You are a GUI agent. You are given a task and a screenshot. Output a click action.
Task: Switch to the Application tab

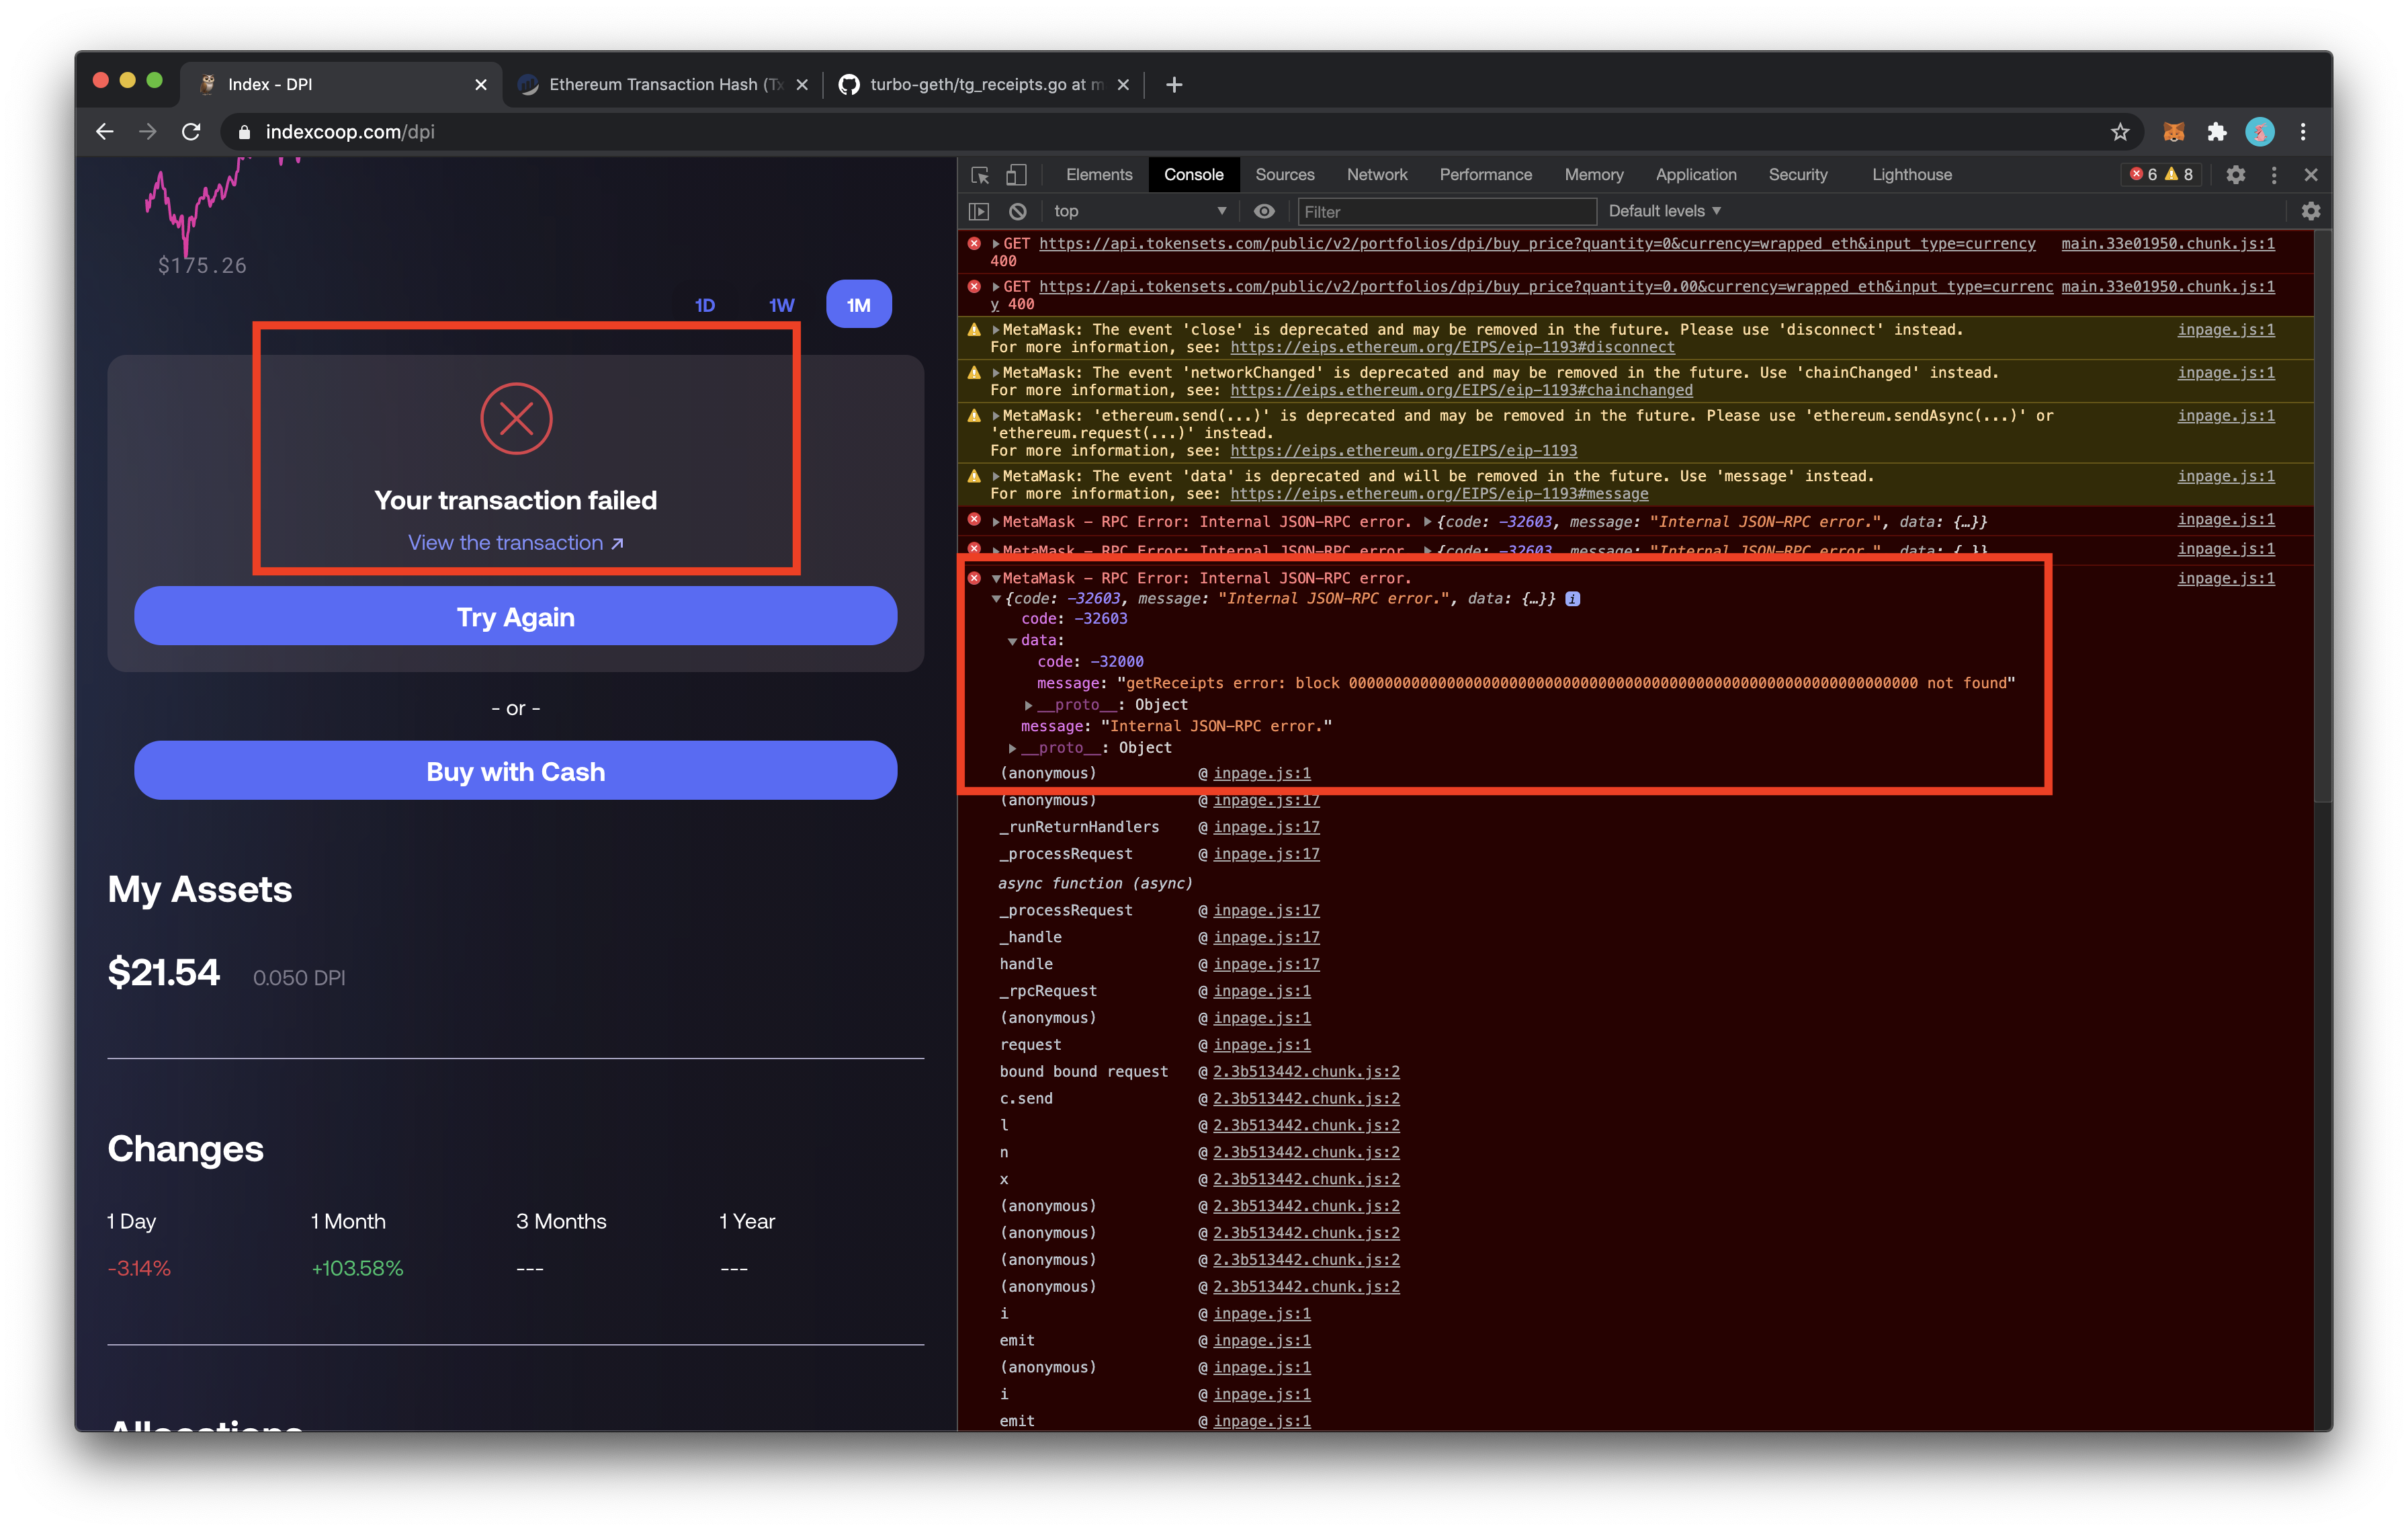[x=1695, y=175]
